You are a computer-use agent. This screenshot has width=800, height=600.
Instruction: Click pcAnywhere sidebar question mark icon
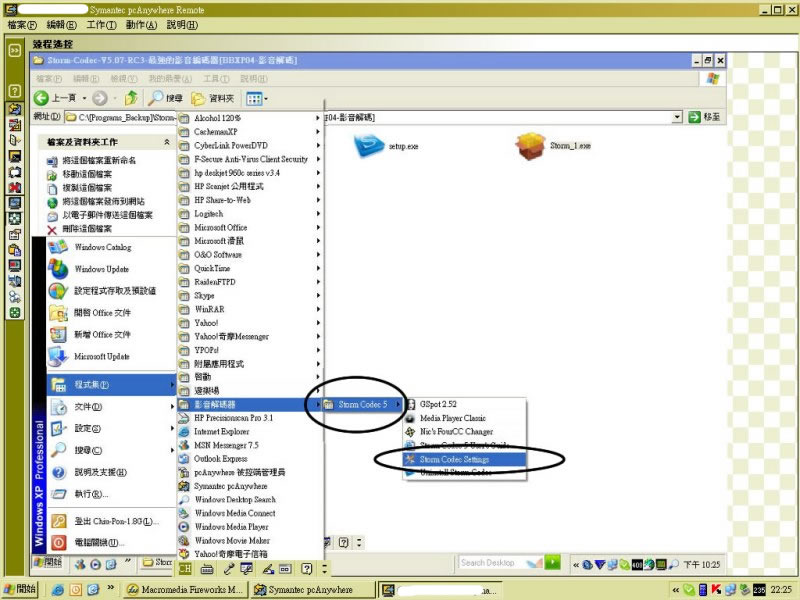click(x=15, y=91)
